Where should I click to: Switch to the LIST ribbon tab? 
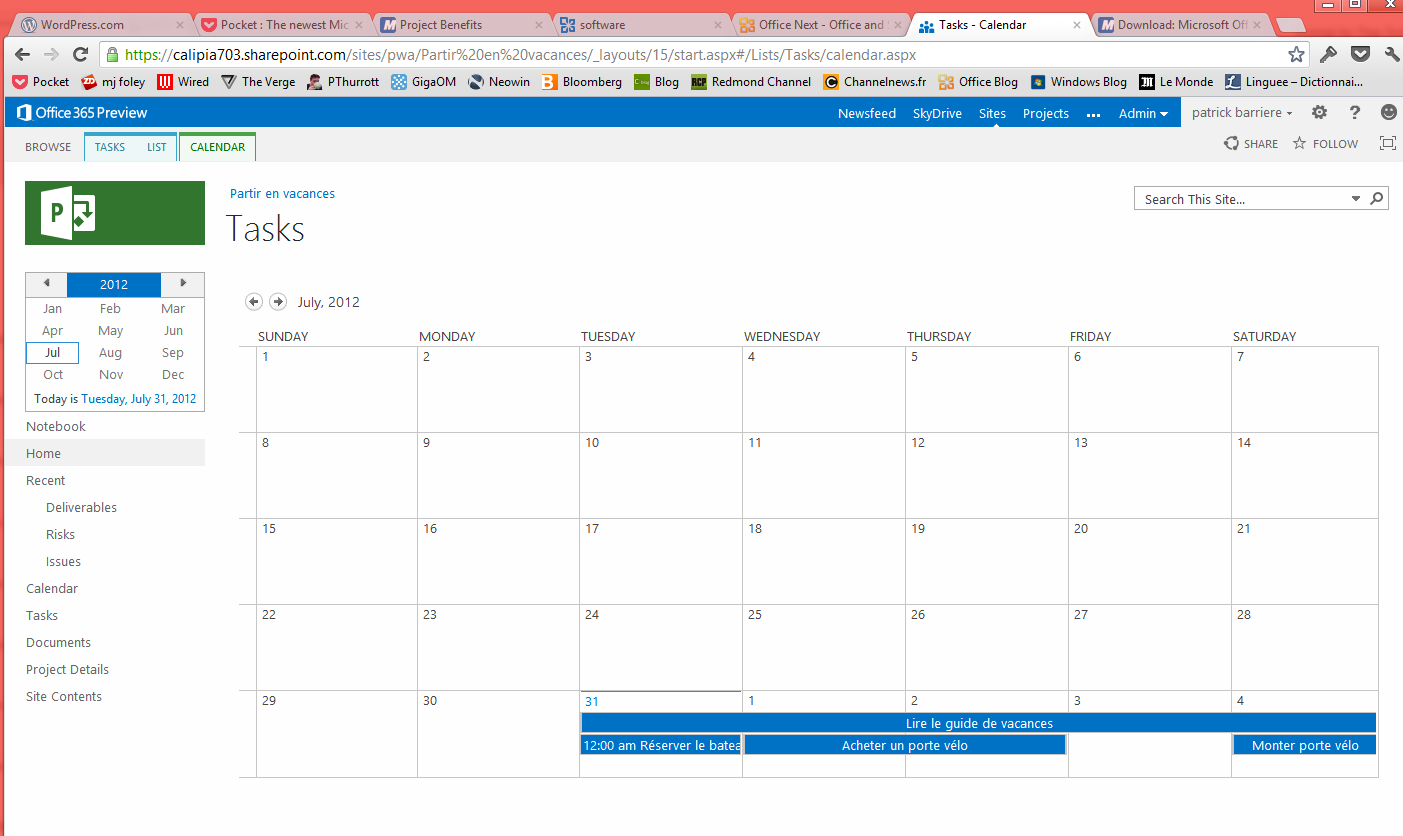tap(157, 147)
